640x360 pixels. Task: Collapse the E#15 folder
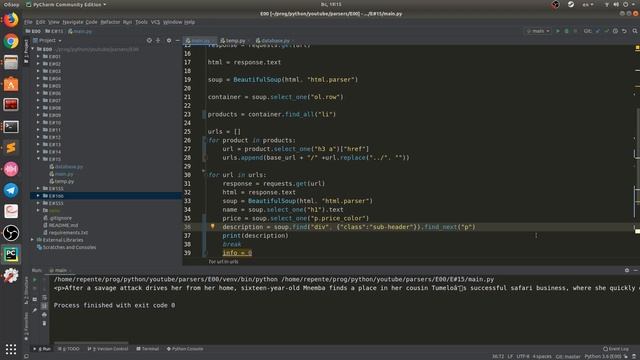click(x=38, y=159)
